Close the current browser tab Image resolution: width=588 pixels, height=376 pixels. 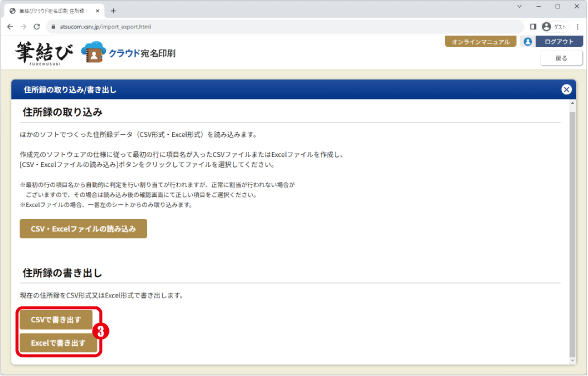[98, 11]
